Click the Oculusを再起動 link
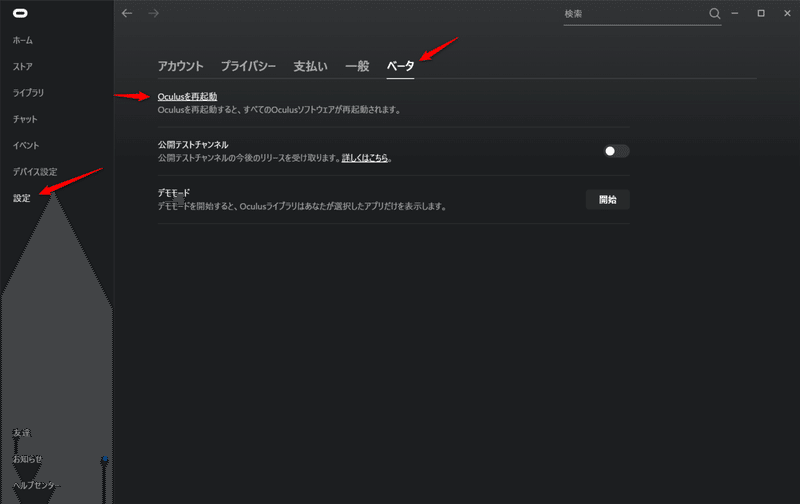This screenshot has height=504, width=800. coord(187,96)
